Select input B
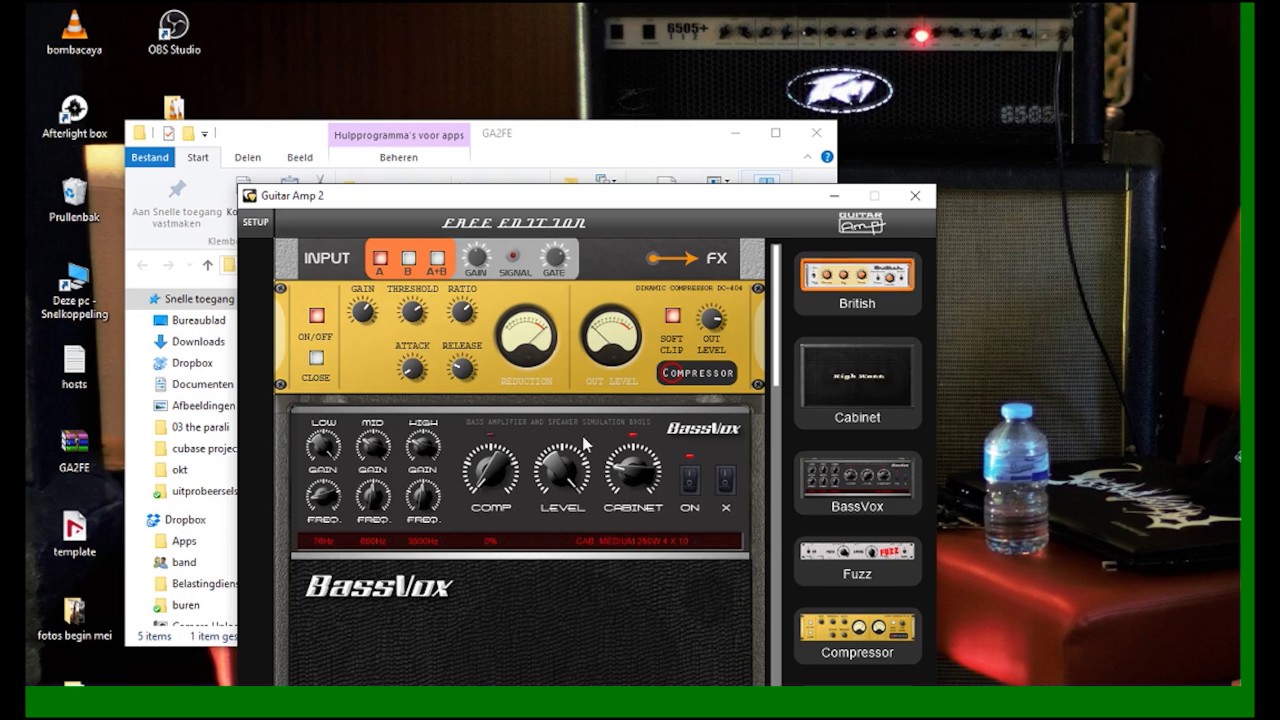Image resolution: width=1280 pixels, height=720 pixels. (x=408, y=258)
